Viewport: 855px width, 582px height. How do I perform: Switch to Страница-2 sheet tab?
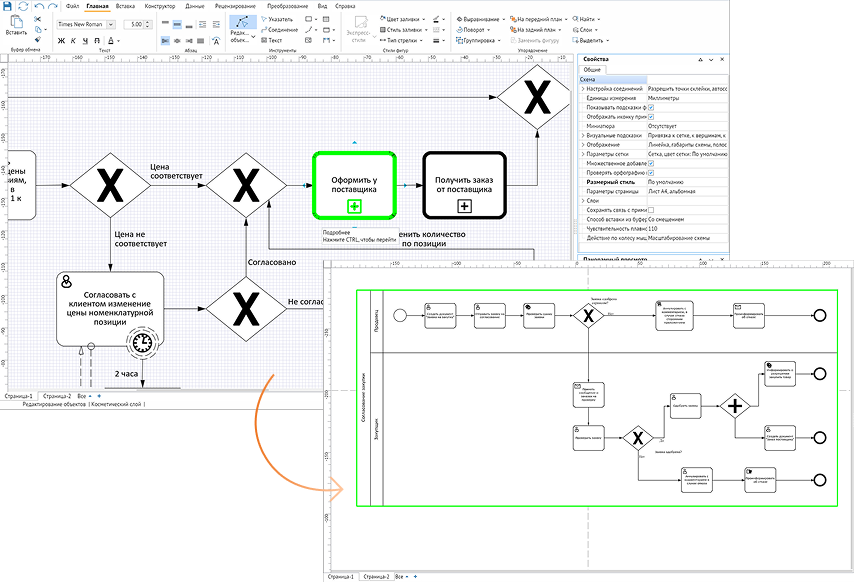point(57,396)
